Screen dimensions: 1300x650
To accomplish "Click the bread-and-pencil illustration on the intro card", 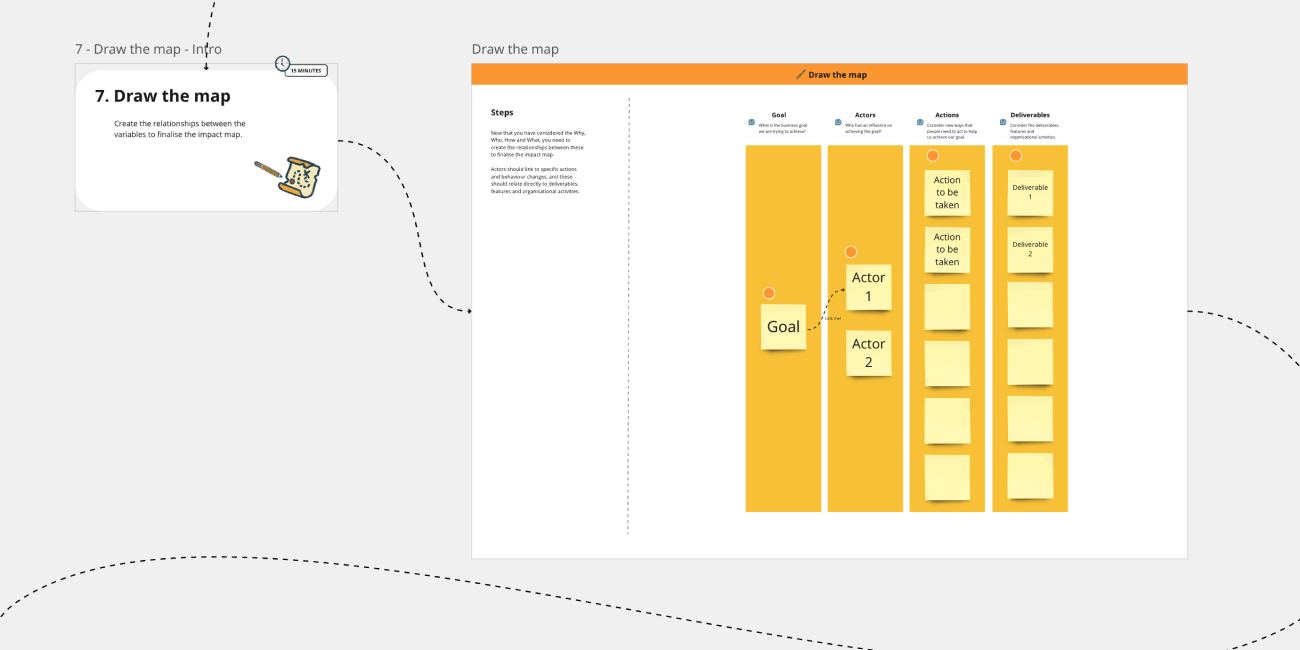I will tap(290, 179).
